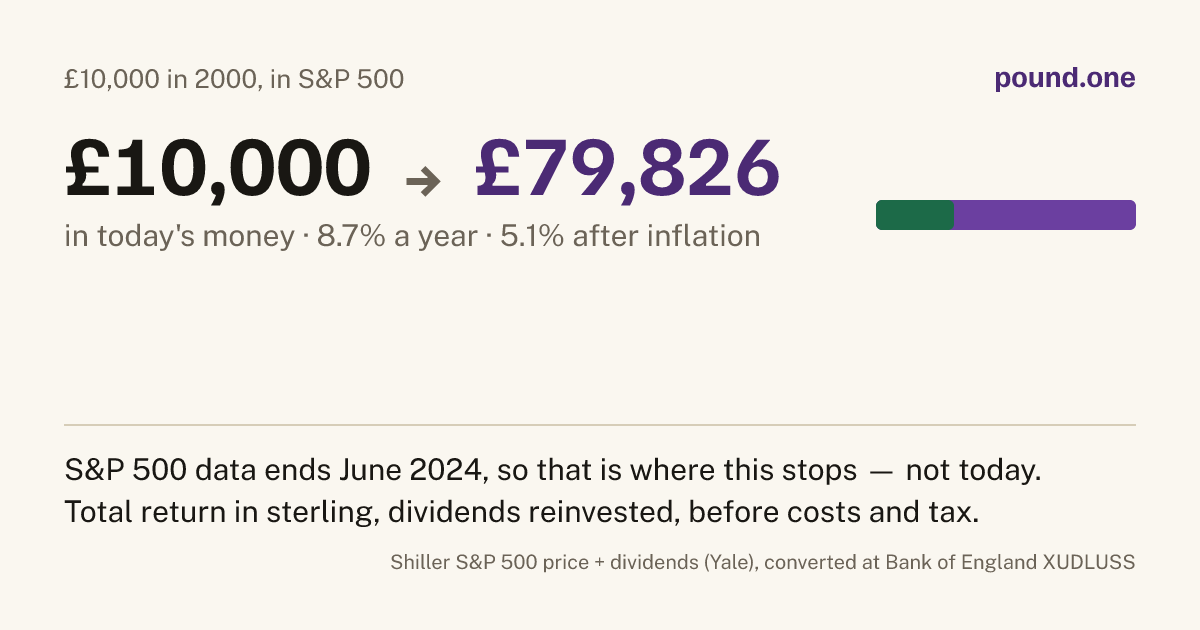This screenshot has height=630, width=1200.
Task: Select the purple segment of the bar
Action: 1044,215
